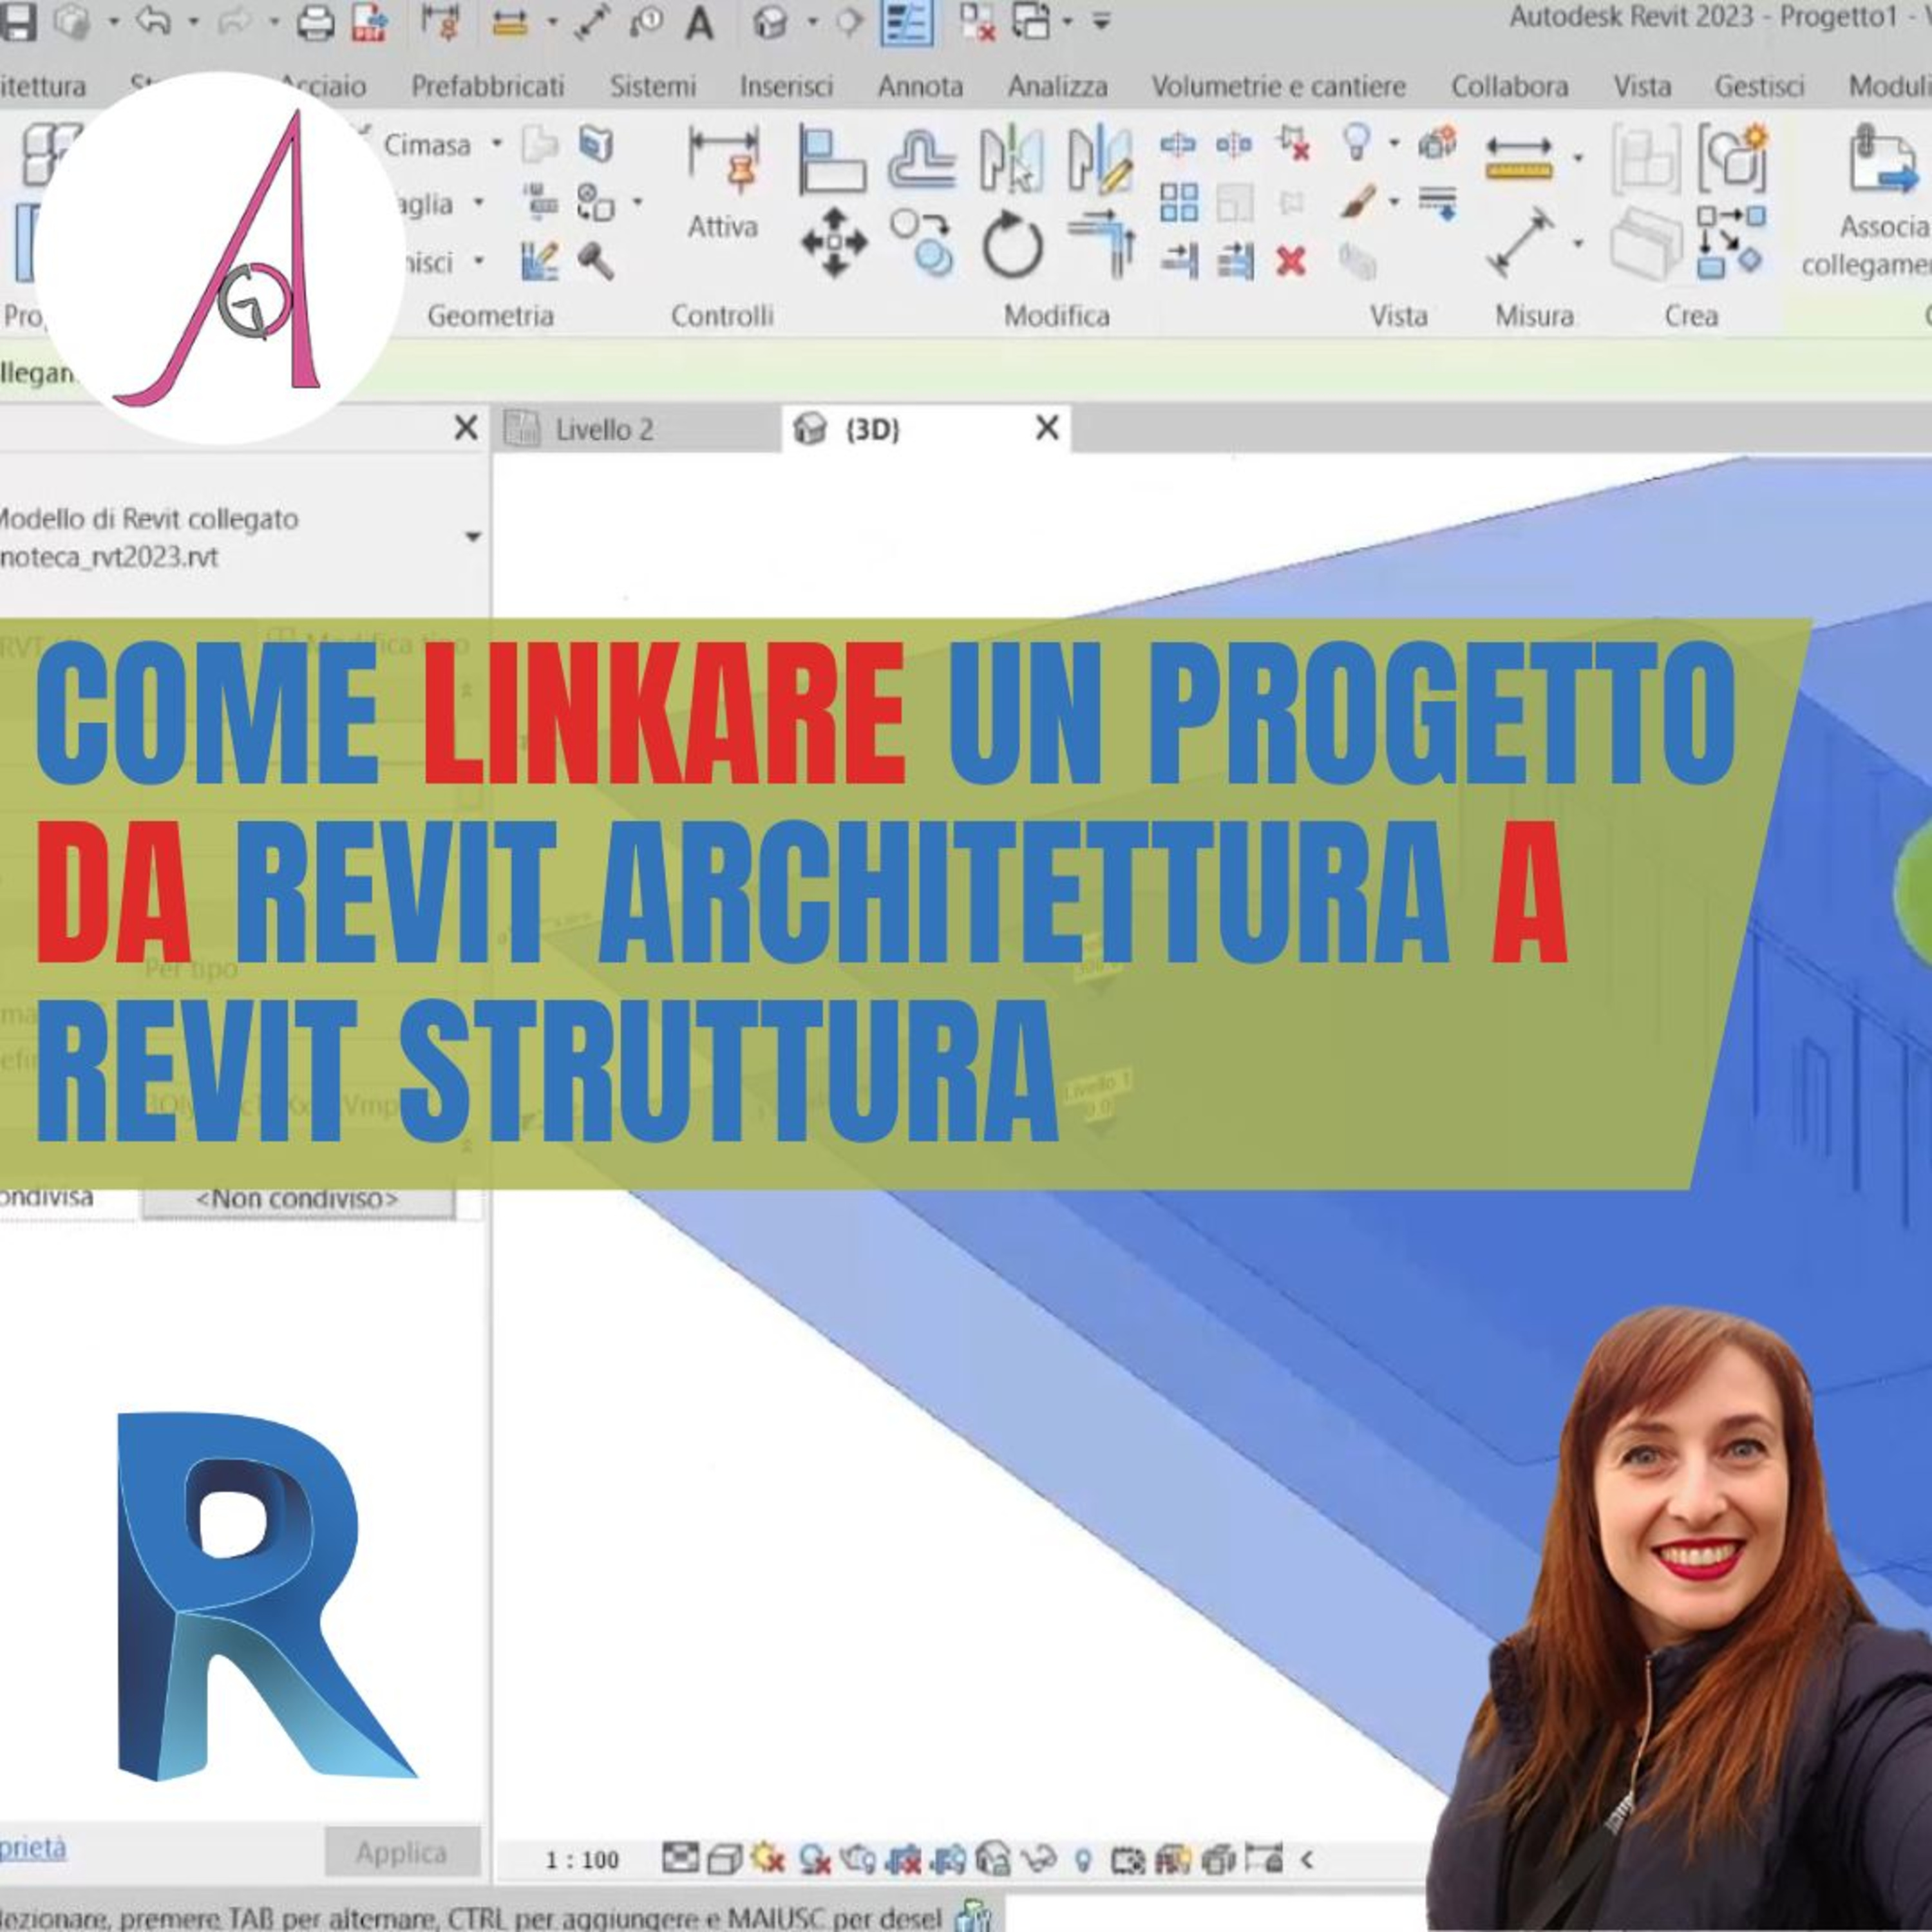Click the Detail Level icon on view bar

(x=680, y=1859)
